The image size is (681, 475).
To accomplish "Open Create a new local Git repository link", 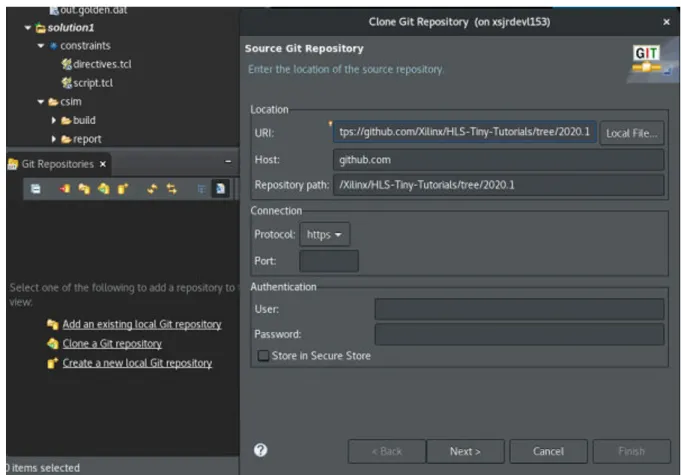I will [x=137, y=363].
